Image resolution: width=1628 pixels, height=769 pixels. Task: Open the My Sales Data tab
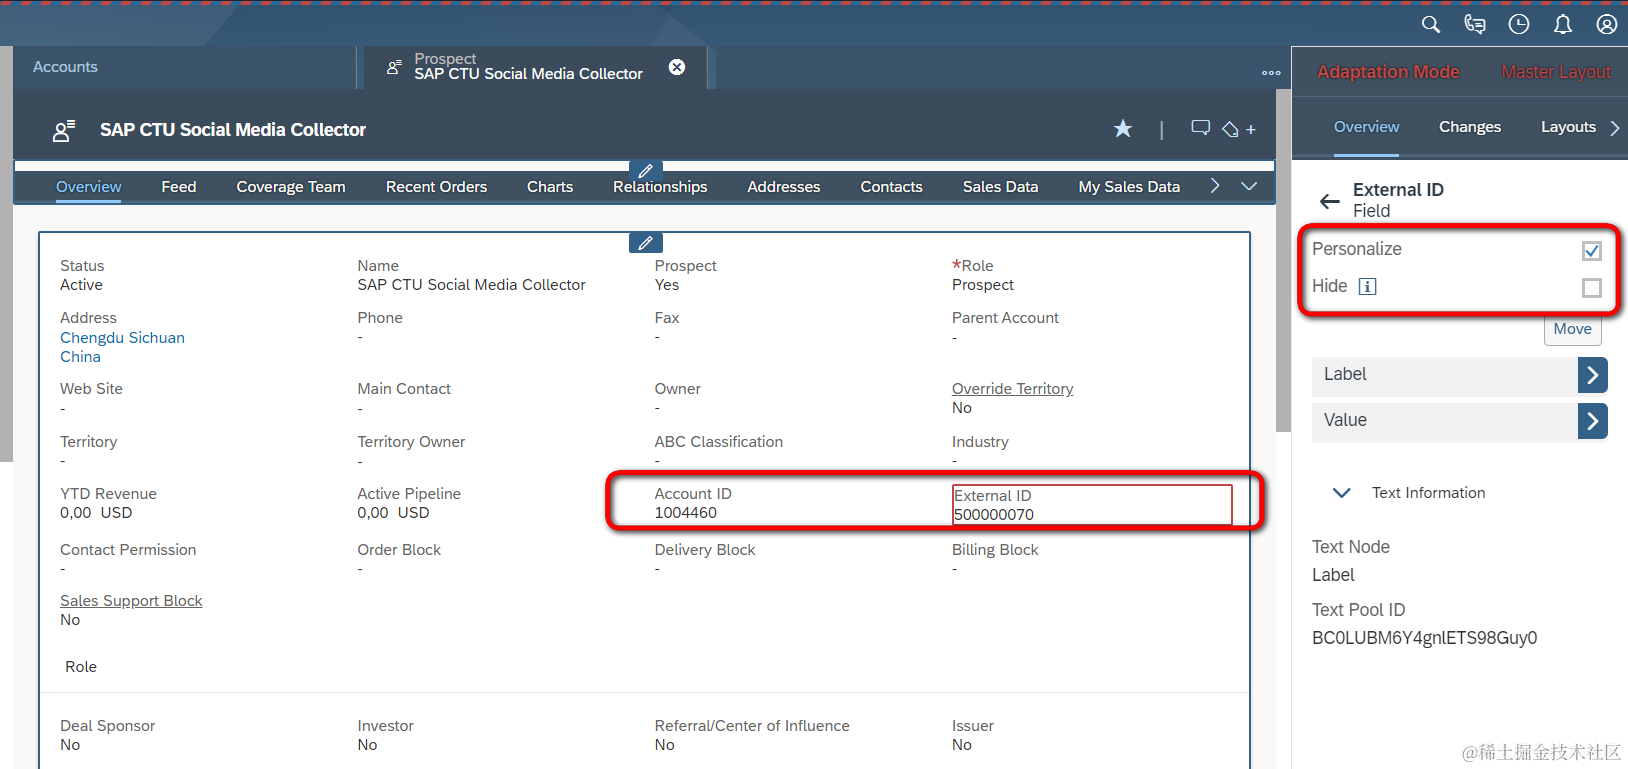tap(1129, 187)
